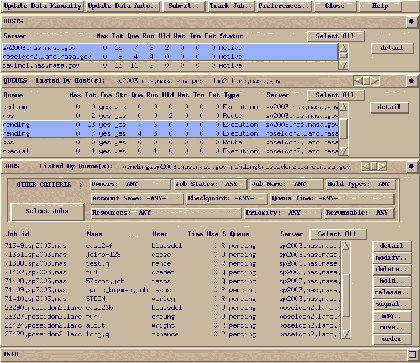This screenshot has height=363, width=420.
Task: Open the Track Job dialog
Action: [x=231, y=6]
